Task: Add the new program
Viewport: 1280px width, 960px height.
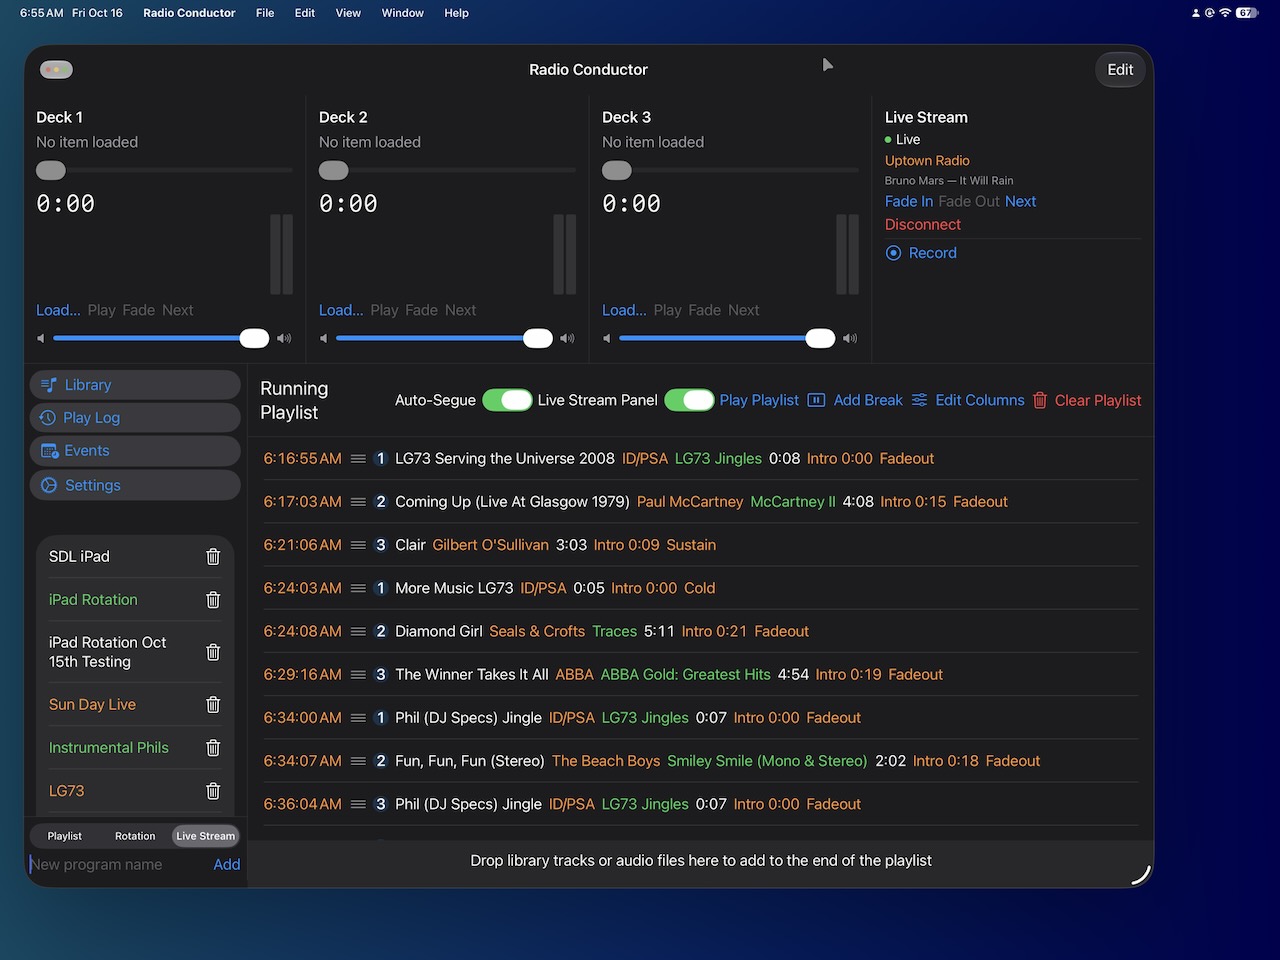Action: click(x=227, y=864)
